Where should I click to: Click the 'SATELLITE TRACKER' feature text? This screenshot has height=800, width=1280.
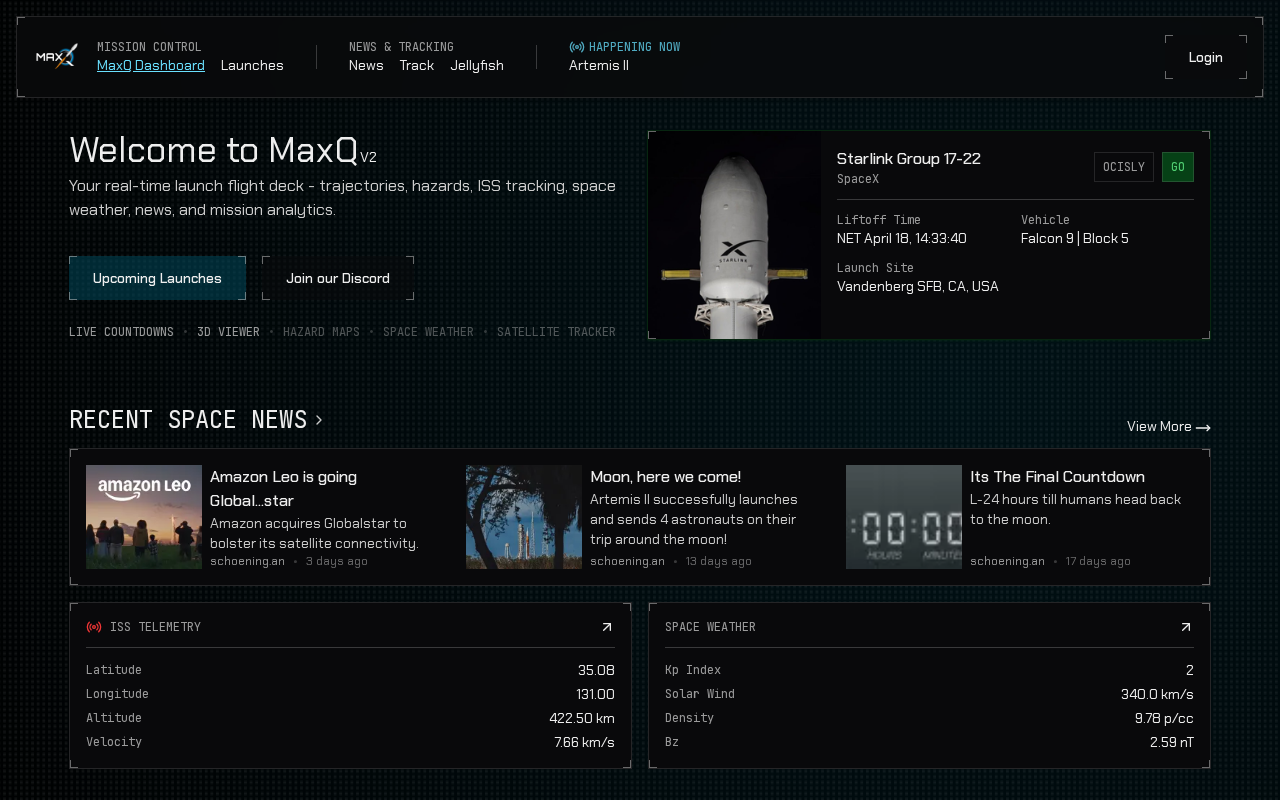556,332
